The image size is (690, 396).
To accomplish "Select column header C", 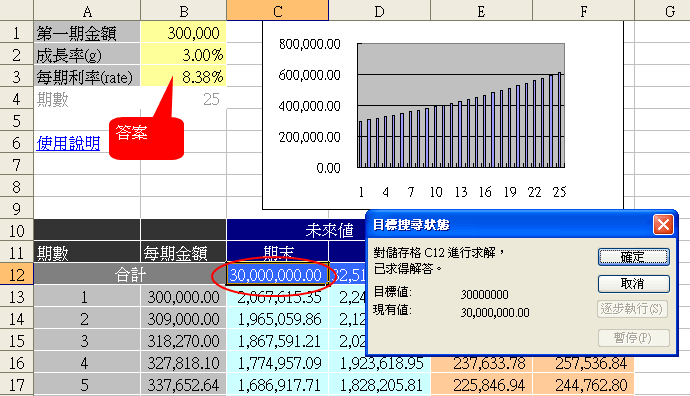I will tap(278, 10).
